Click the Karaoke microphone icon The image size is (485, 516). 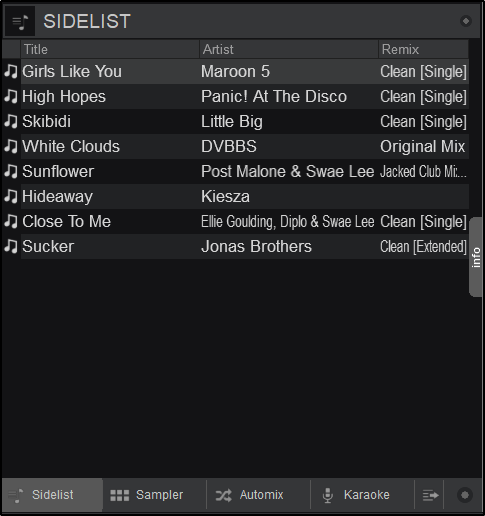pyautogui.click(x=328, y=495)
